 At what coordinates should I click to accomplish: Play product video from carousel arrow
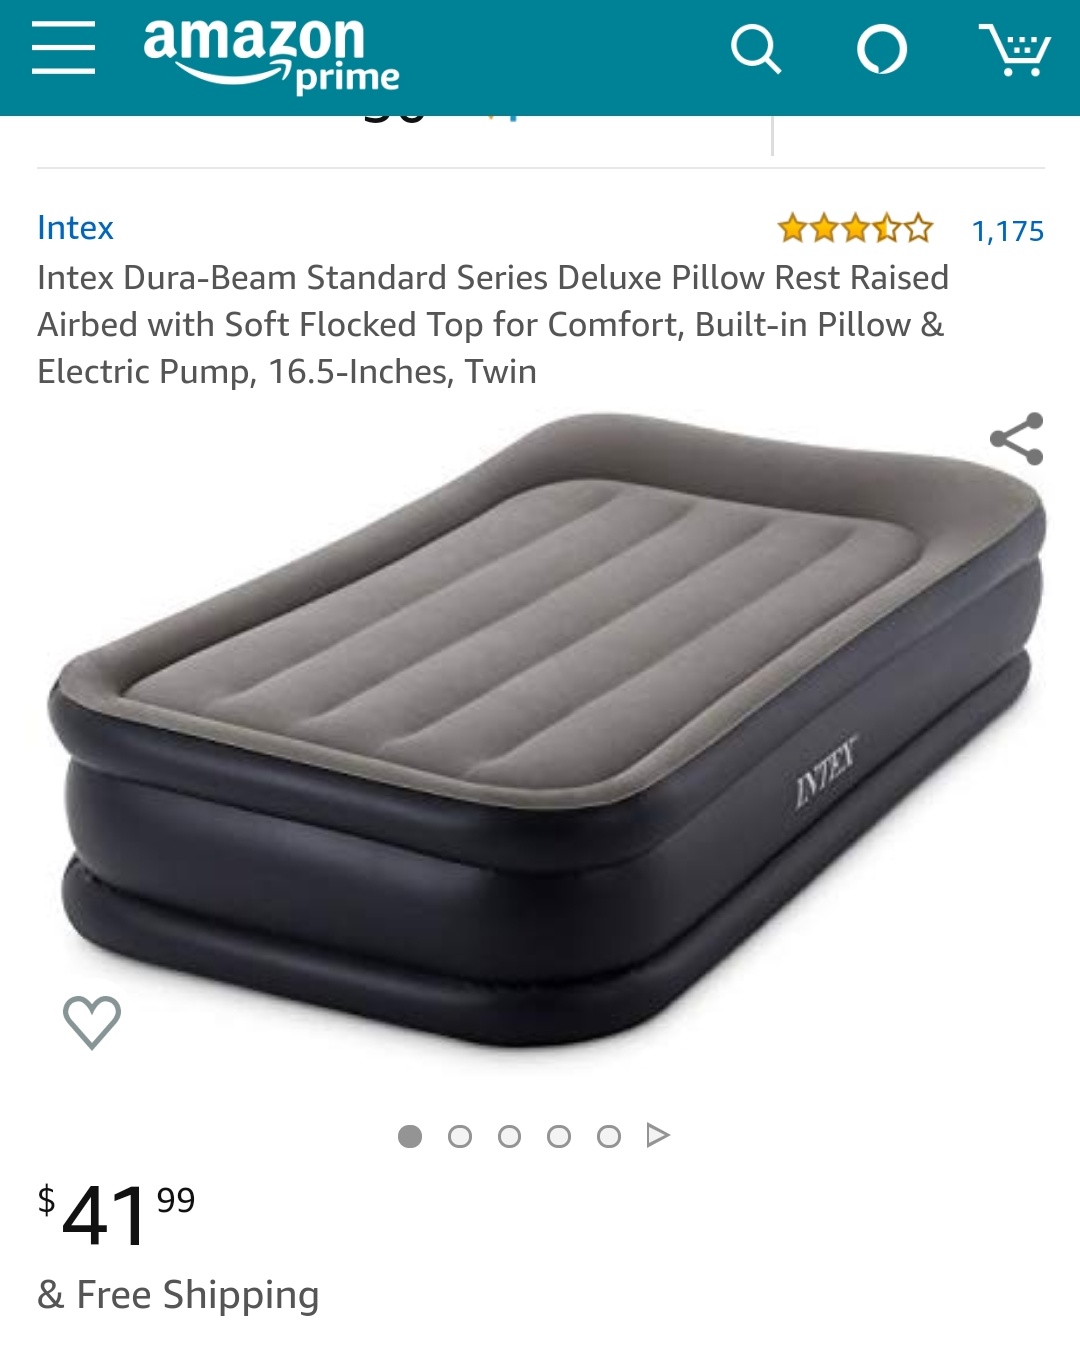point(658,1135)
